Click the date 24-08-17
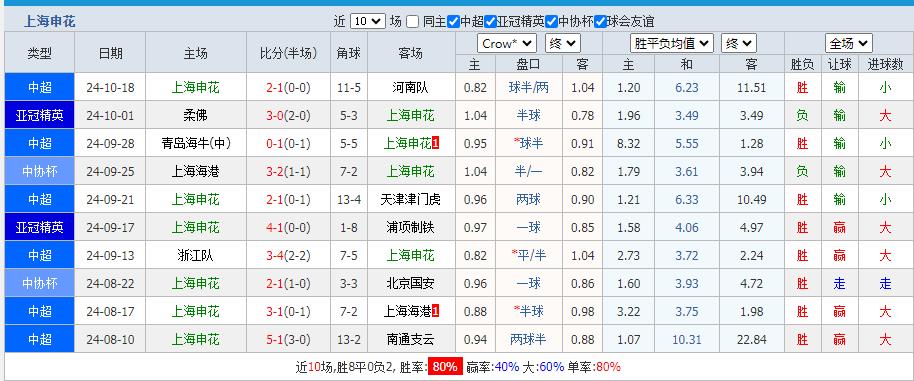This screenshot has height=381, width=914. [110, 311]
